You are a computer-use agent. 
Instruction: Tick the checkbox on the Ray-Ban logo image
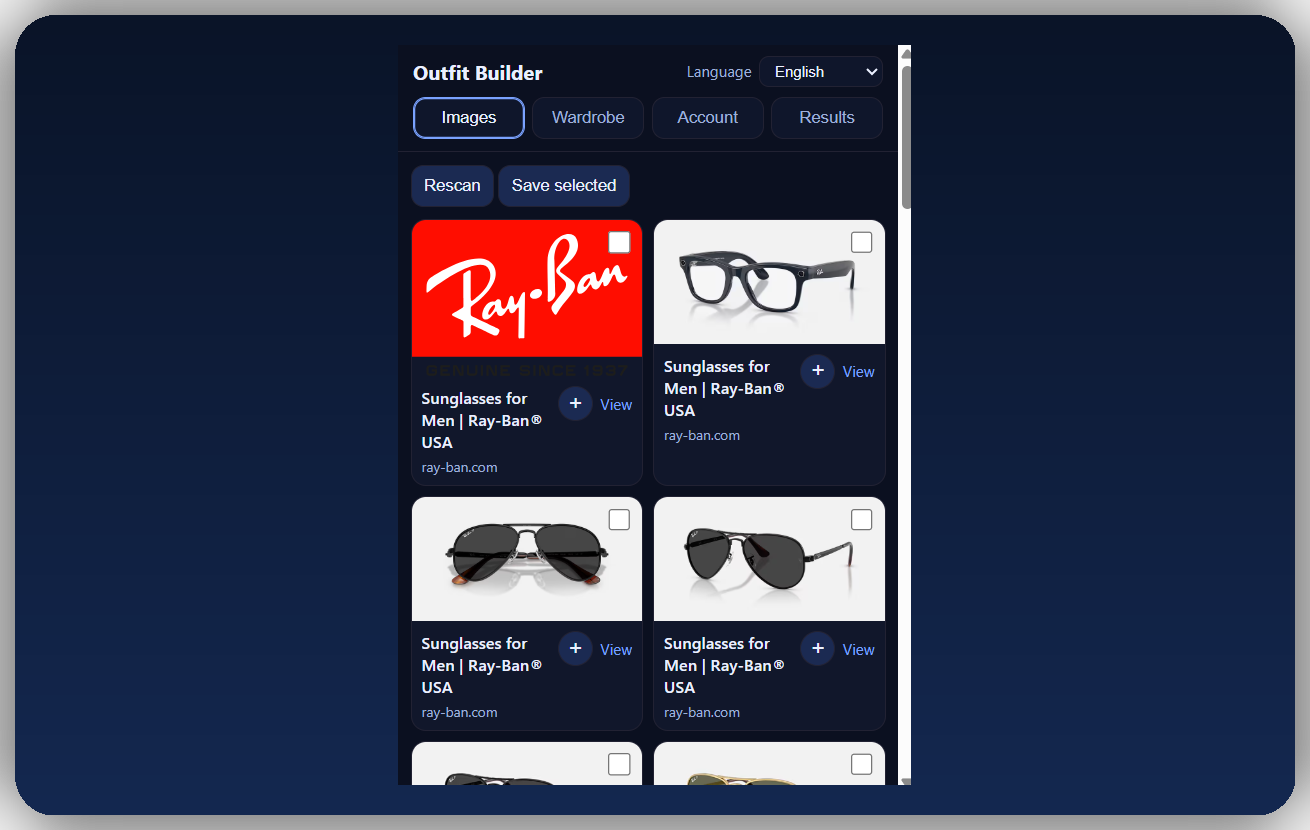(x=619, y=243)
